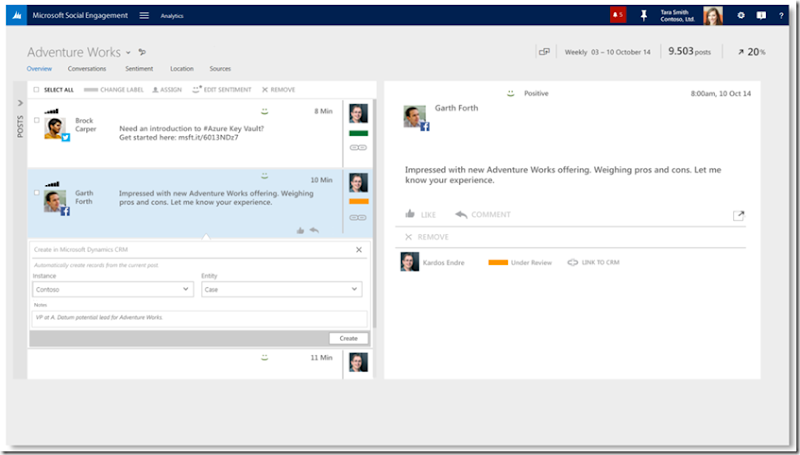Click assignee avatar on the 10 Min post

tap(358, 183)
